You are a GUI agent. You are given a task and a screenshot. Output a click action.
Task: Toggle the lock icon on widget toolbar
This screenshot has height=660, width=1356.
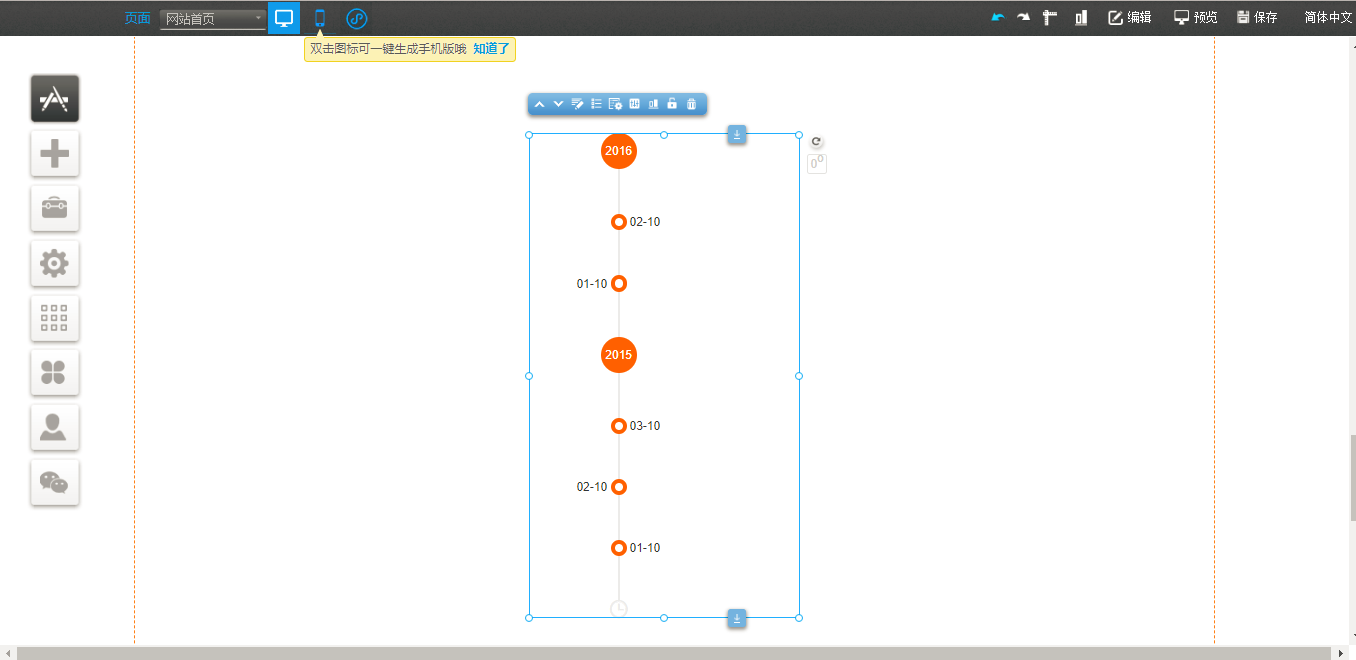[672, 104]
